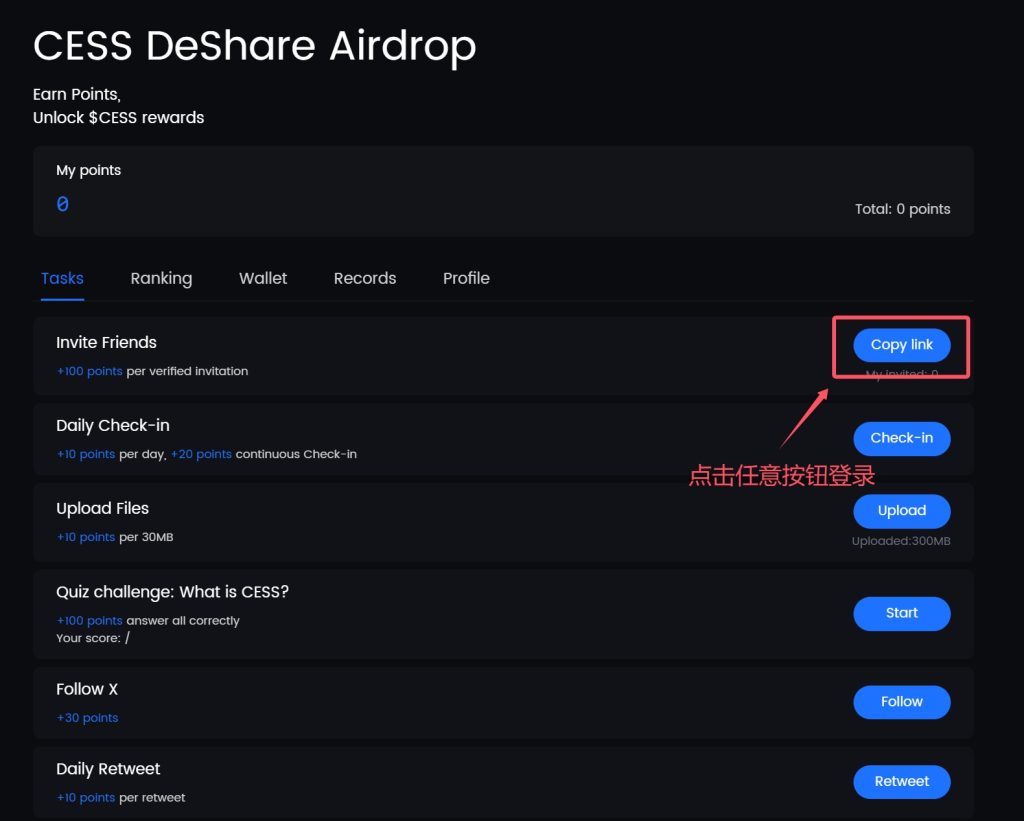Go to the Records tab
The image size is (1024, 821).
tap(365, 278)
